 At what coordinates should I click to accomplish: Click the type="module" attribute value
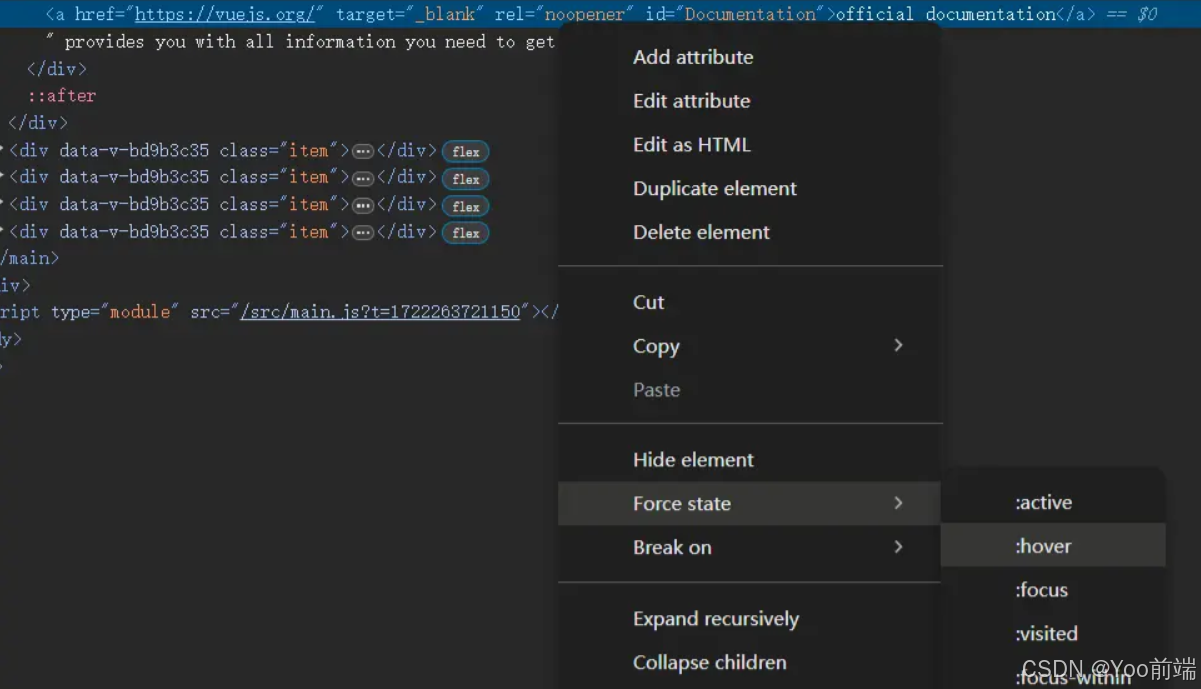click(140, 312)
